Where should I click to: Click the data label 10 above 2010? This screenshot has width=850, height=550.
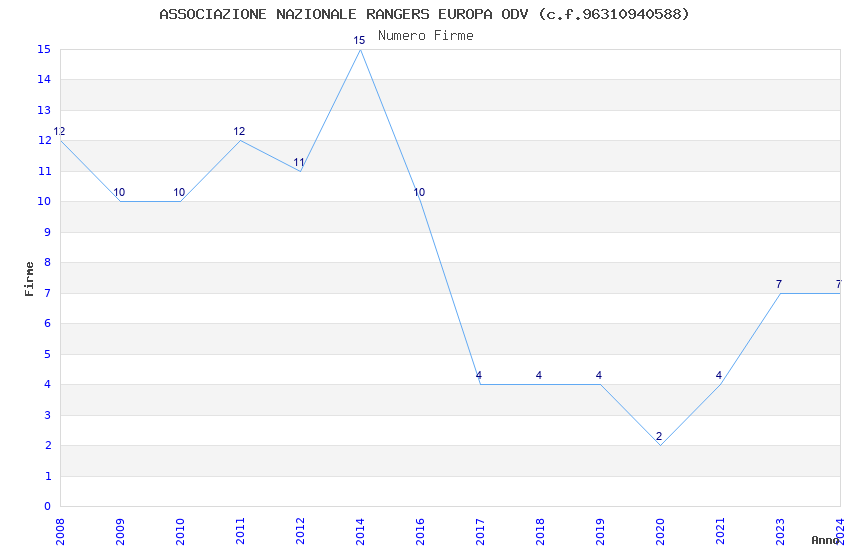pos(179,192)
